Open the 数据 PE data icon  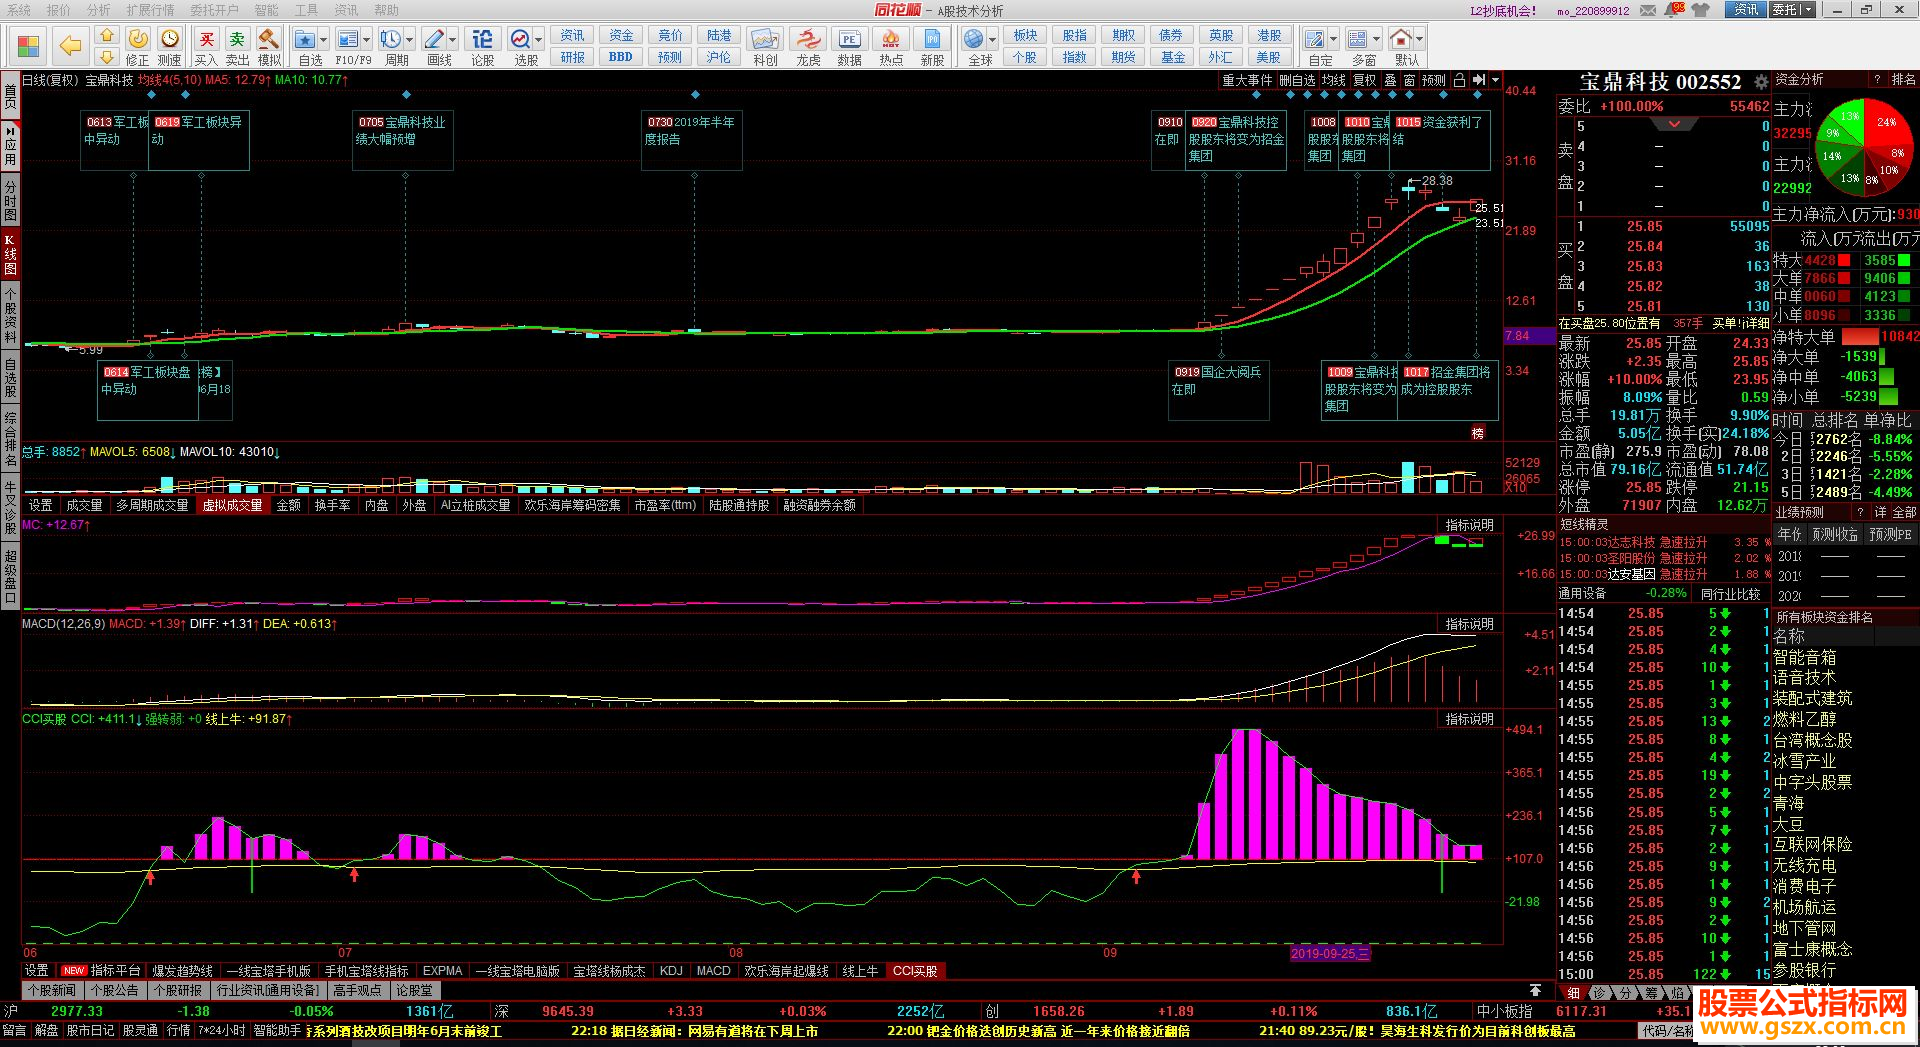849,39
